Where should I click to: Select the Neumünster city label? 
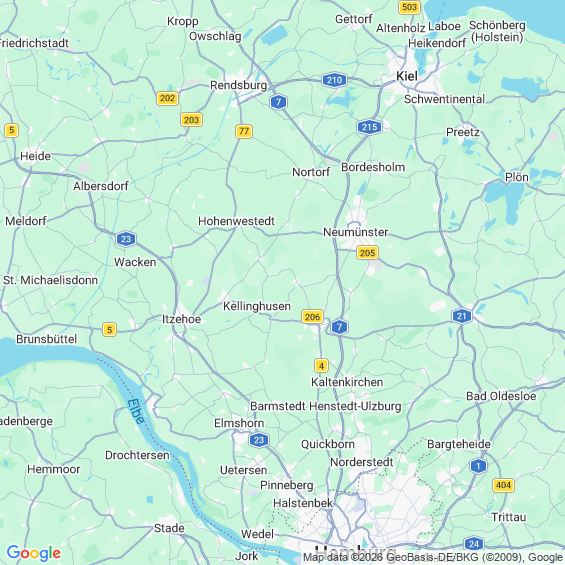point(355,232)
